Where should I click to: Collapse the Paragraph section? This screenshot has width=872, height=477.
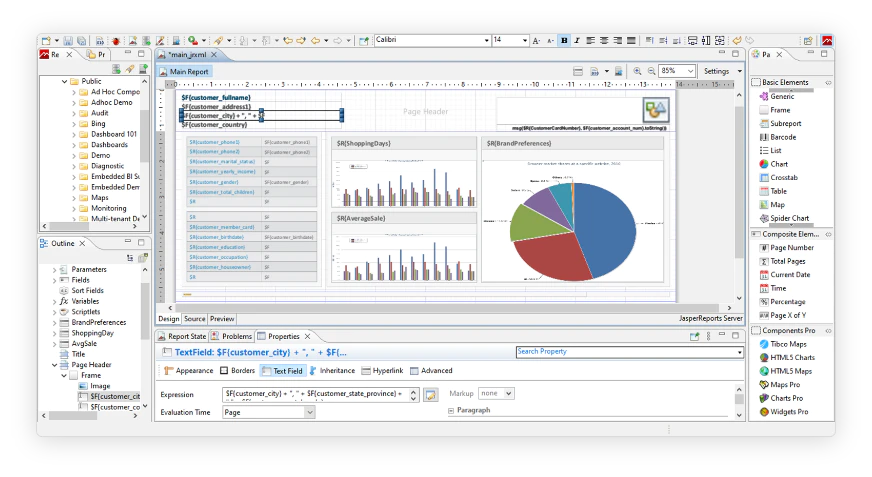(451, 410)
